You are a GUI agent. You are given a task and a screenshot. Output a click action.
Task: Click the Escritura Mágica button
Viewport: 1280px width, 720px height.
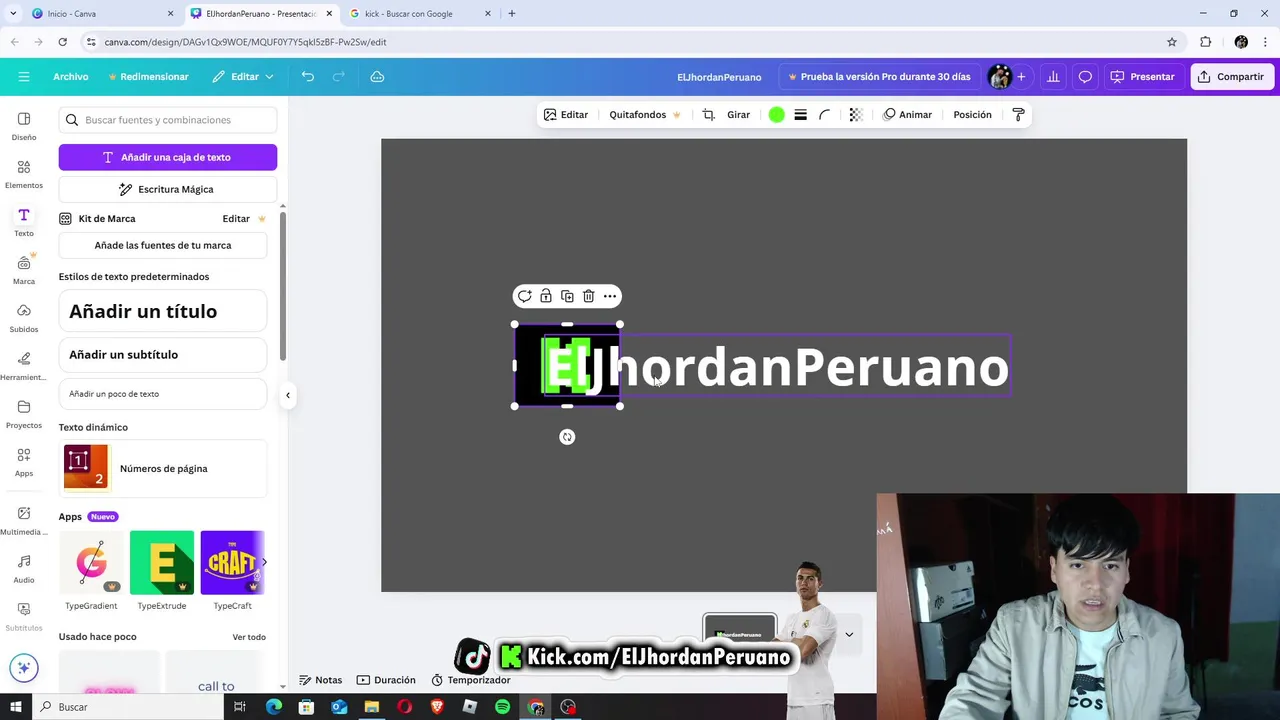point(168,189)
